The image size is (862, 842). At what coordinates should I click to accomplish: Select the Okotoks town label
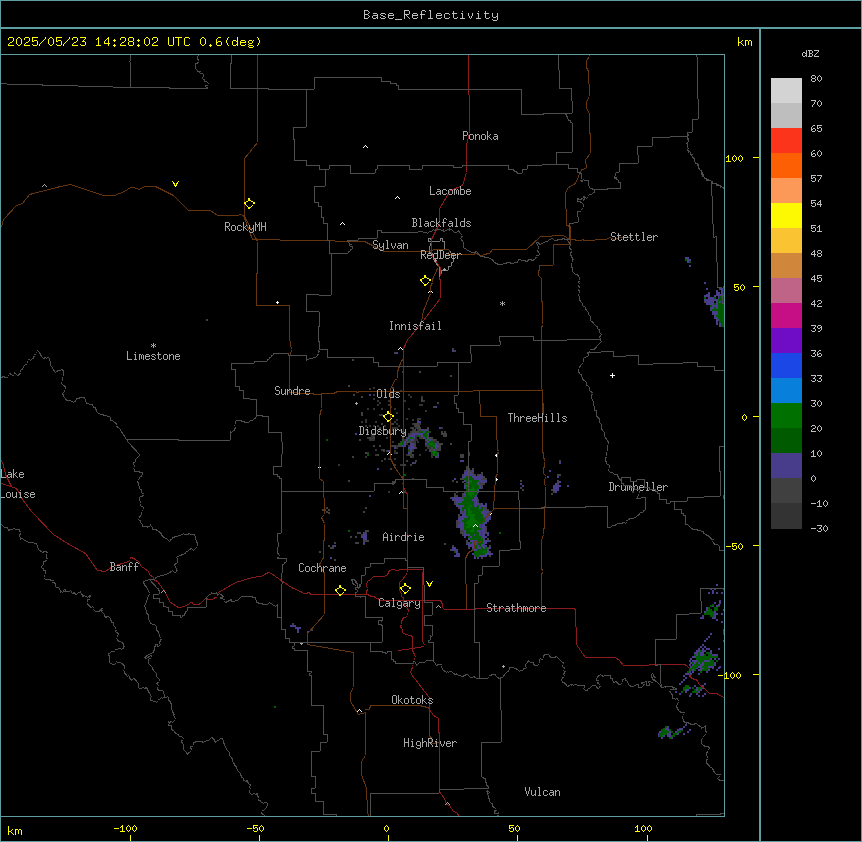point(412,700)
